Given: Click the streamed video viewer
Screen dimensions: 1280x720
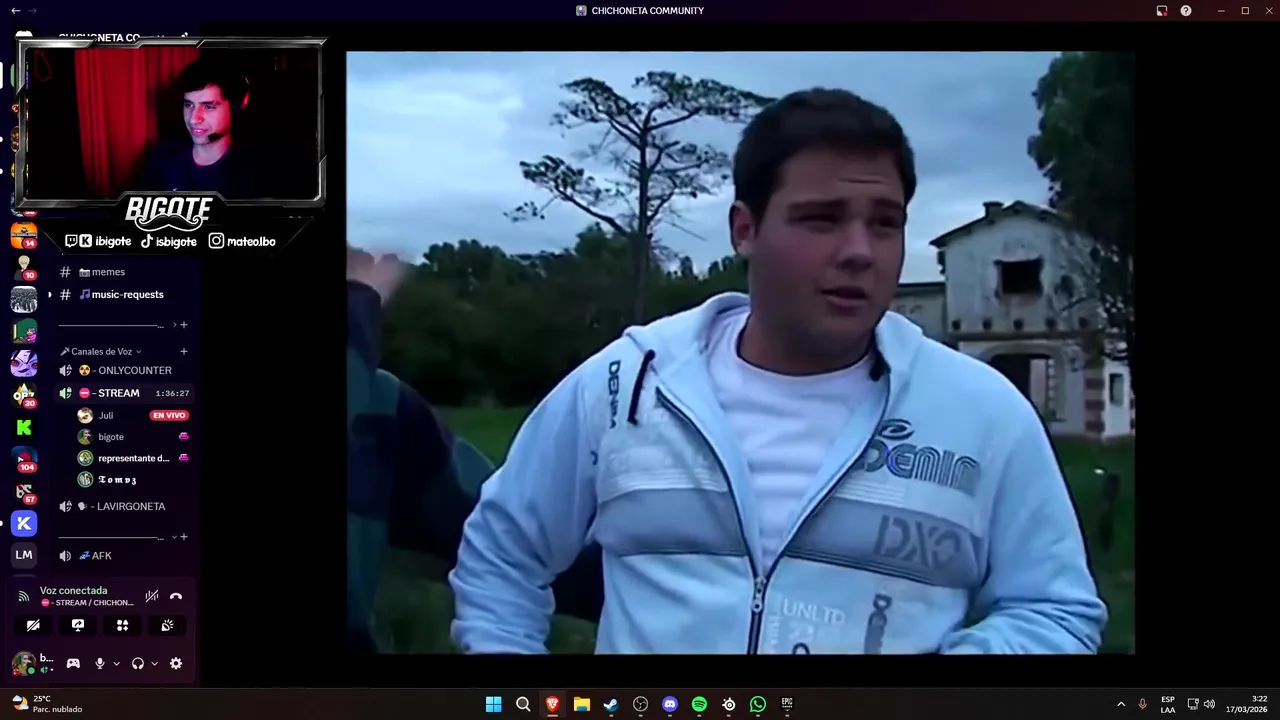Looking at the screenshot, I should pos(740,352).
